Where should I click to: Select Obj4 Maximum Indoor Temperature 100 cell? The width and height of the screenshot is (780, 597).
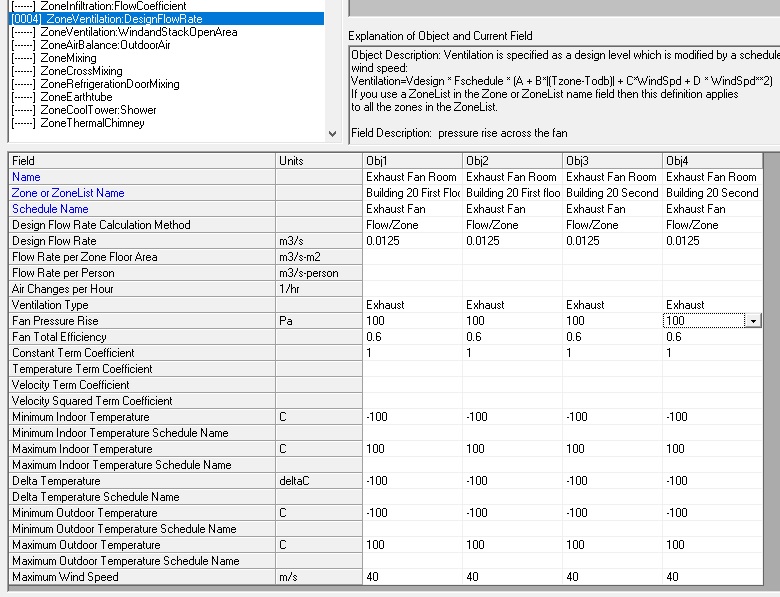click(x=712, y=449)
